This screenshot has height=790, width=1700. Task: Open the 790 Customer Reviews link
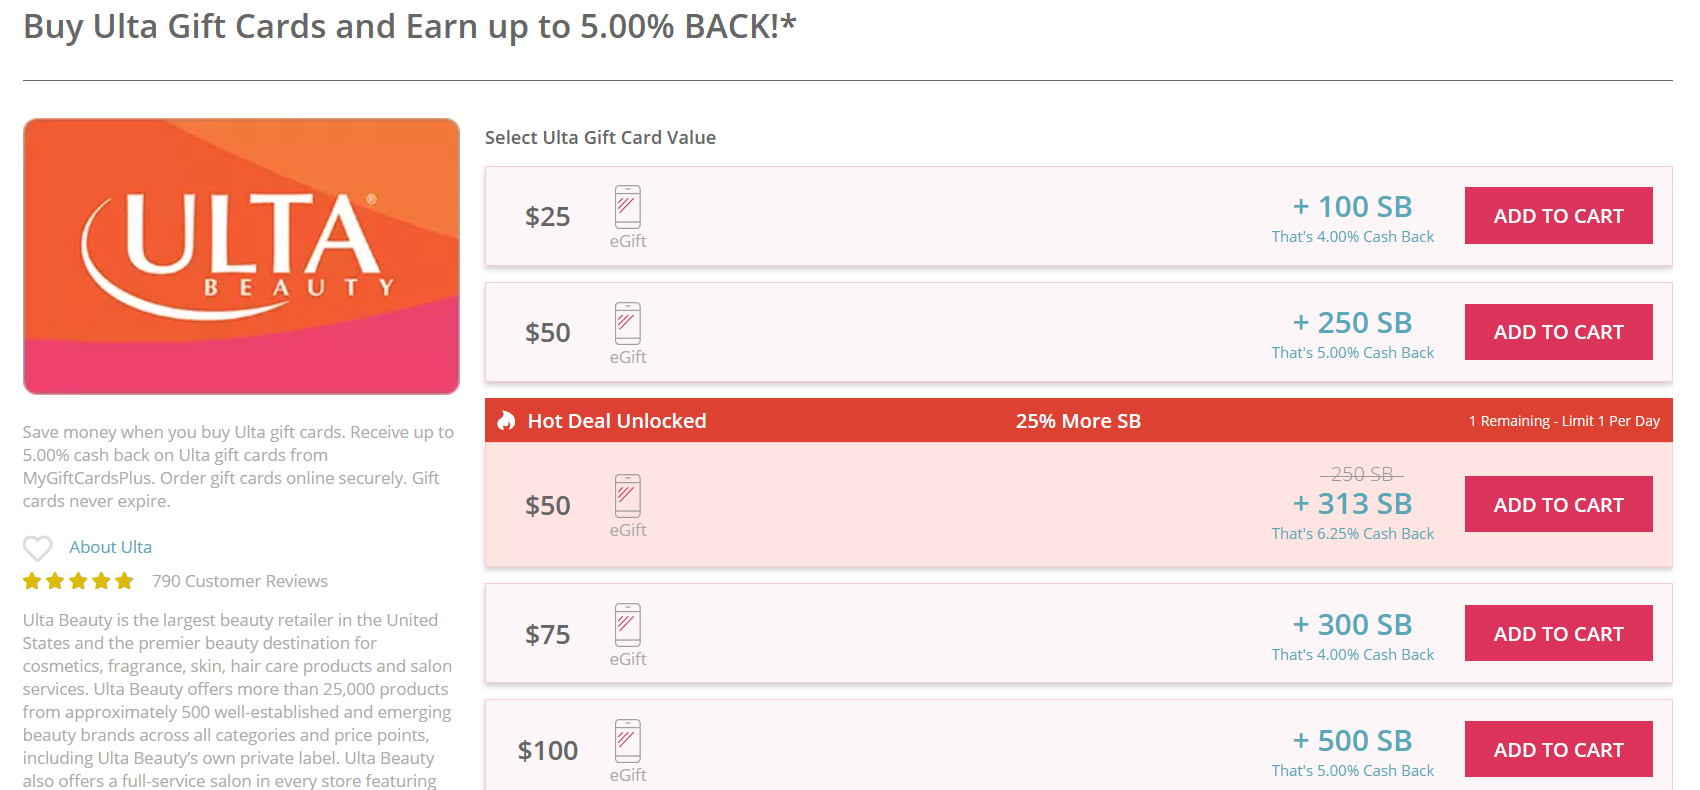pos(240,581)
